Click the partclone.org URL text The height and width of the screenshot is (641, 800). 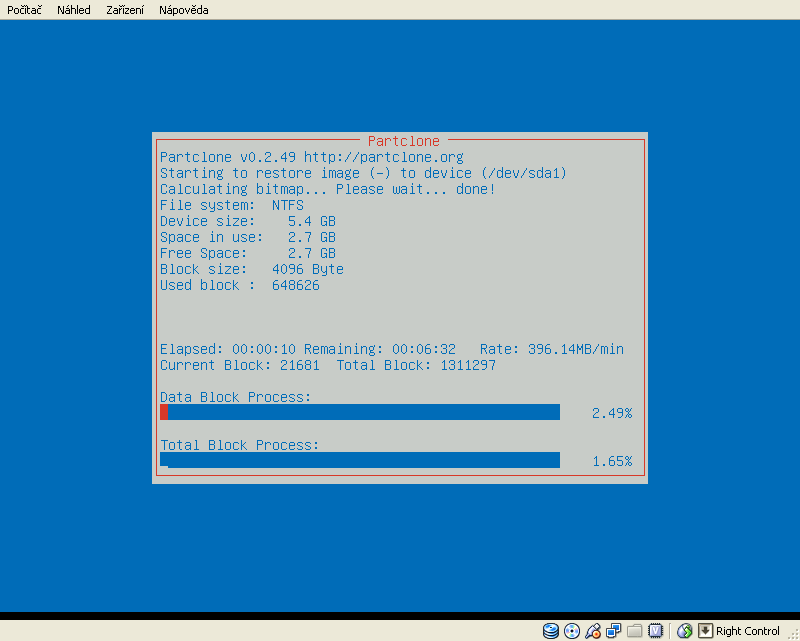(383, 157)
